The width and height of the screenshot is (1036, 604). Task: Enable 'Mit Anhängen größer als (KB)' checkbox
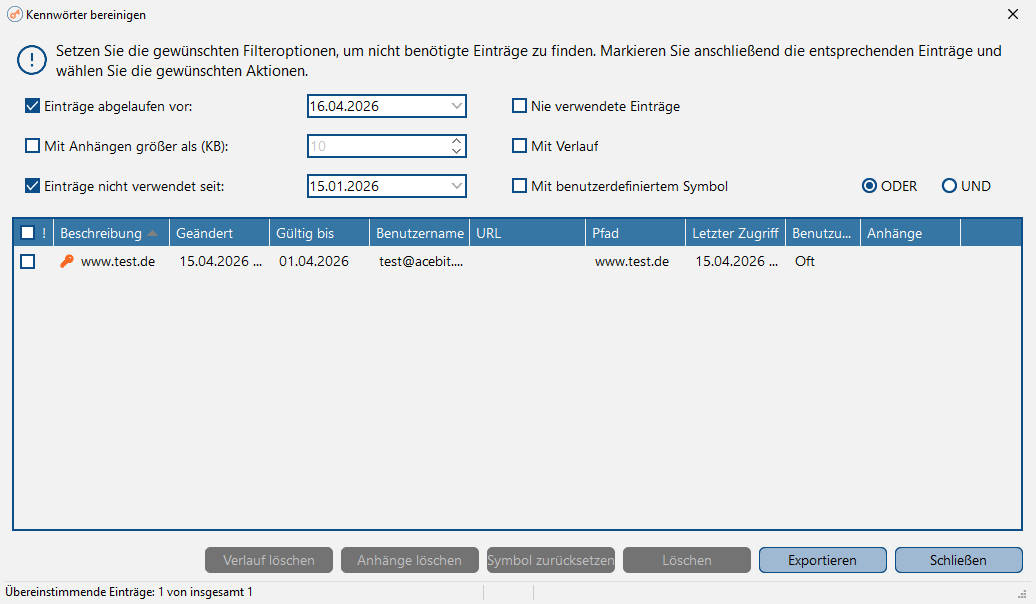[32, 146]
